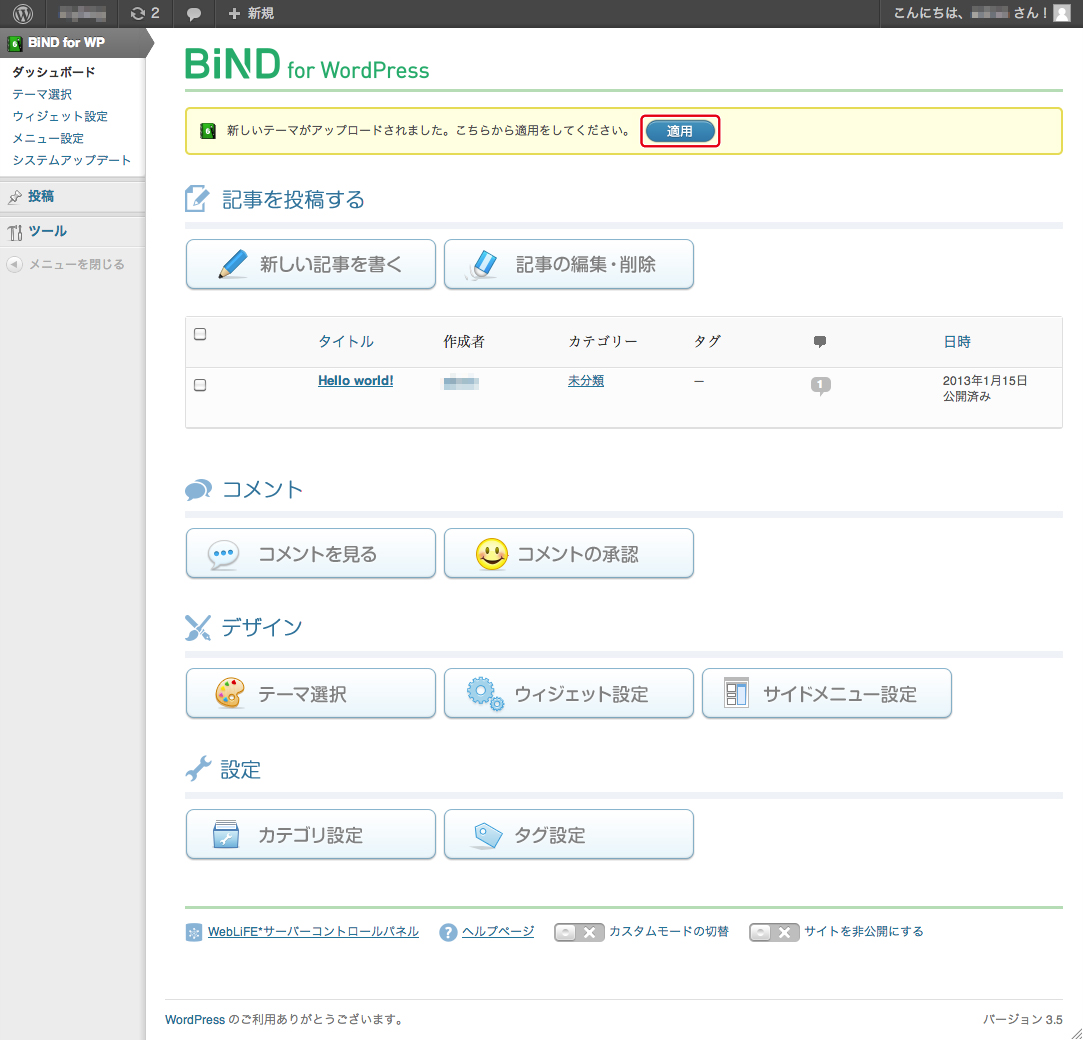The image size is (1083, 1040).
Task: Click the タグ設定 button
Action: pos(568,834)
